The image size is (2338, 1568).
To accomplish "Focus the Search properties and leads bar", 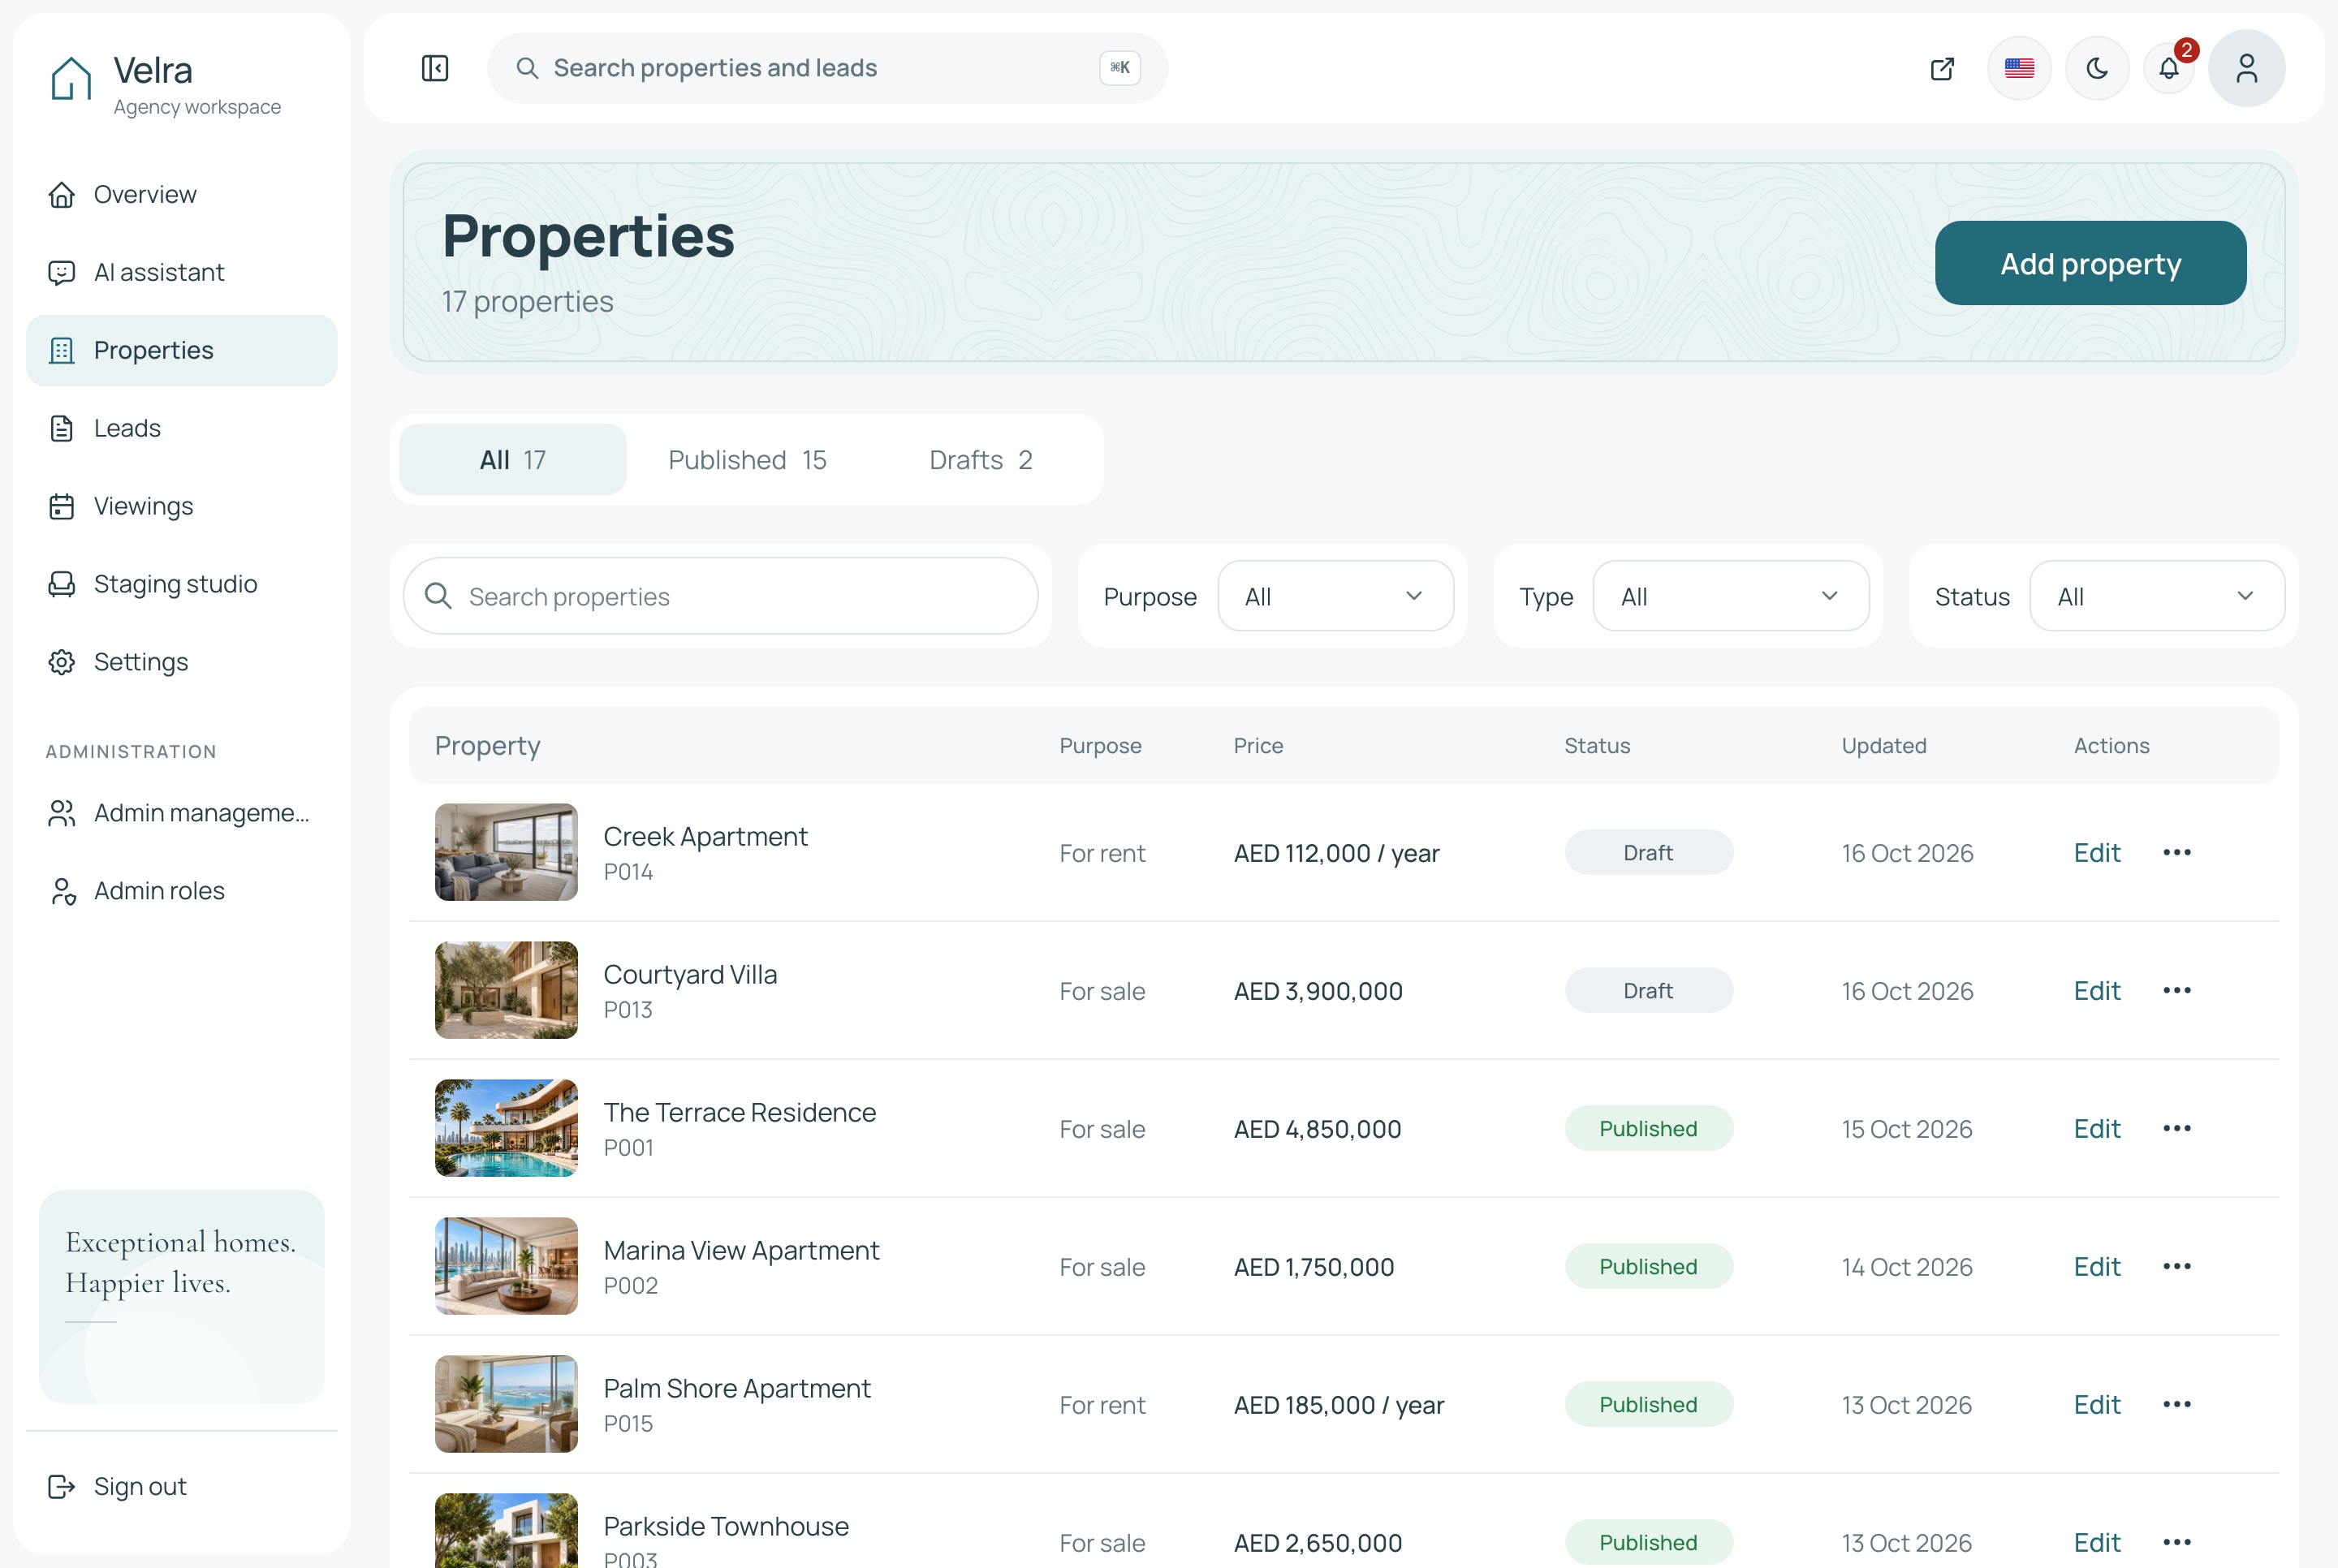I will (x=827, y=68).
